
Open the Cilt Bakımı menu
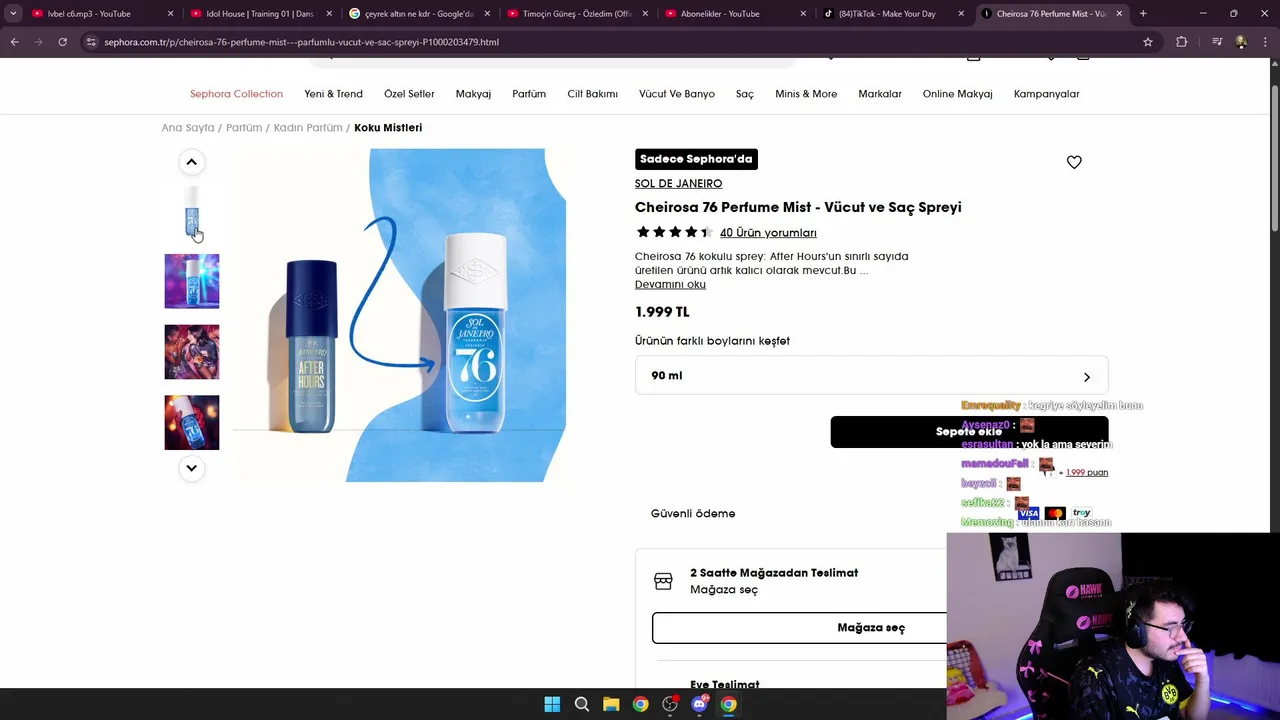(592, 94)
